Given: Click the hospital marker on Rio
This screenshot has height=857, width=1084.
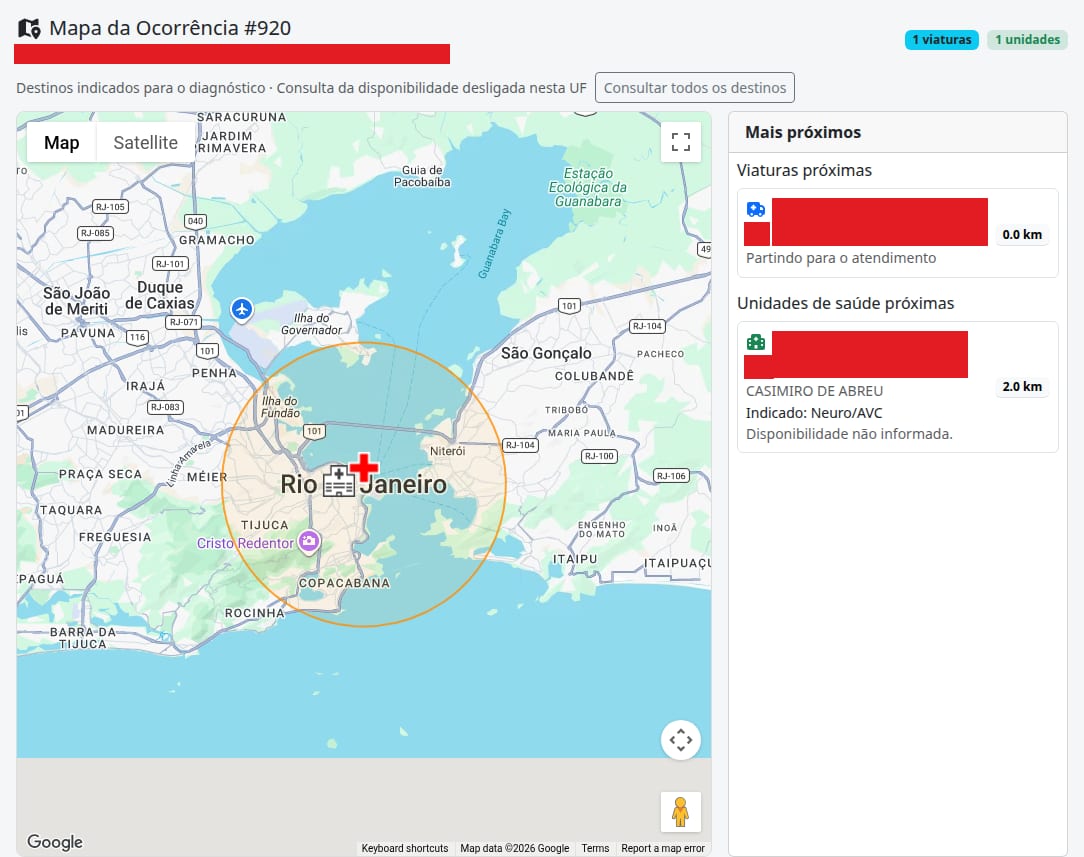Looking at the screenshot, I should point(339,481).
